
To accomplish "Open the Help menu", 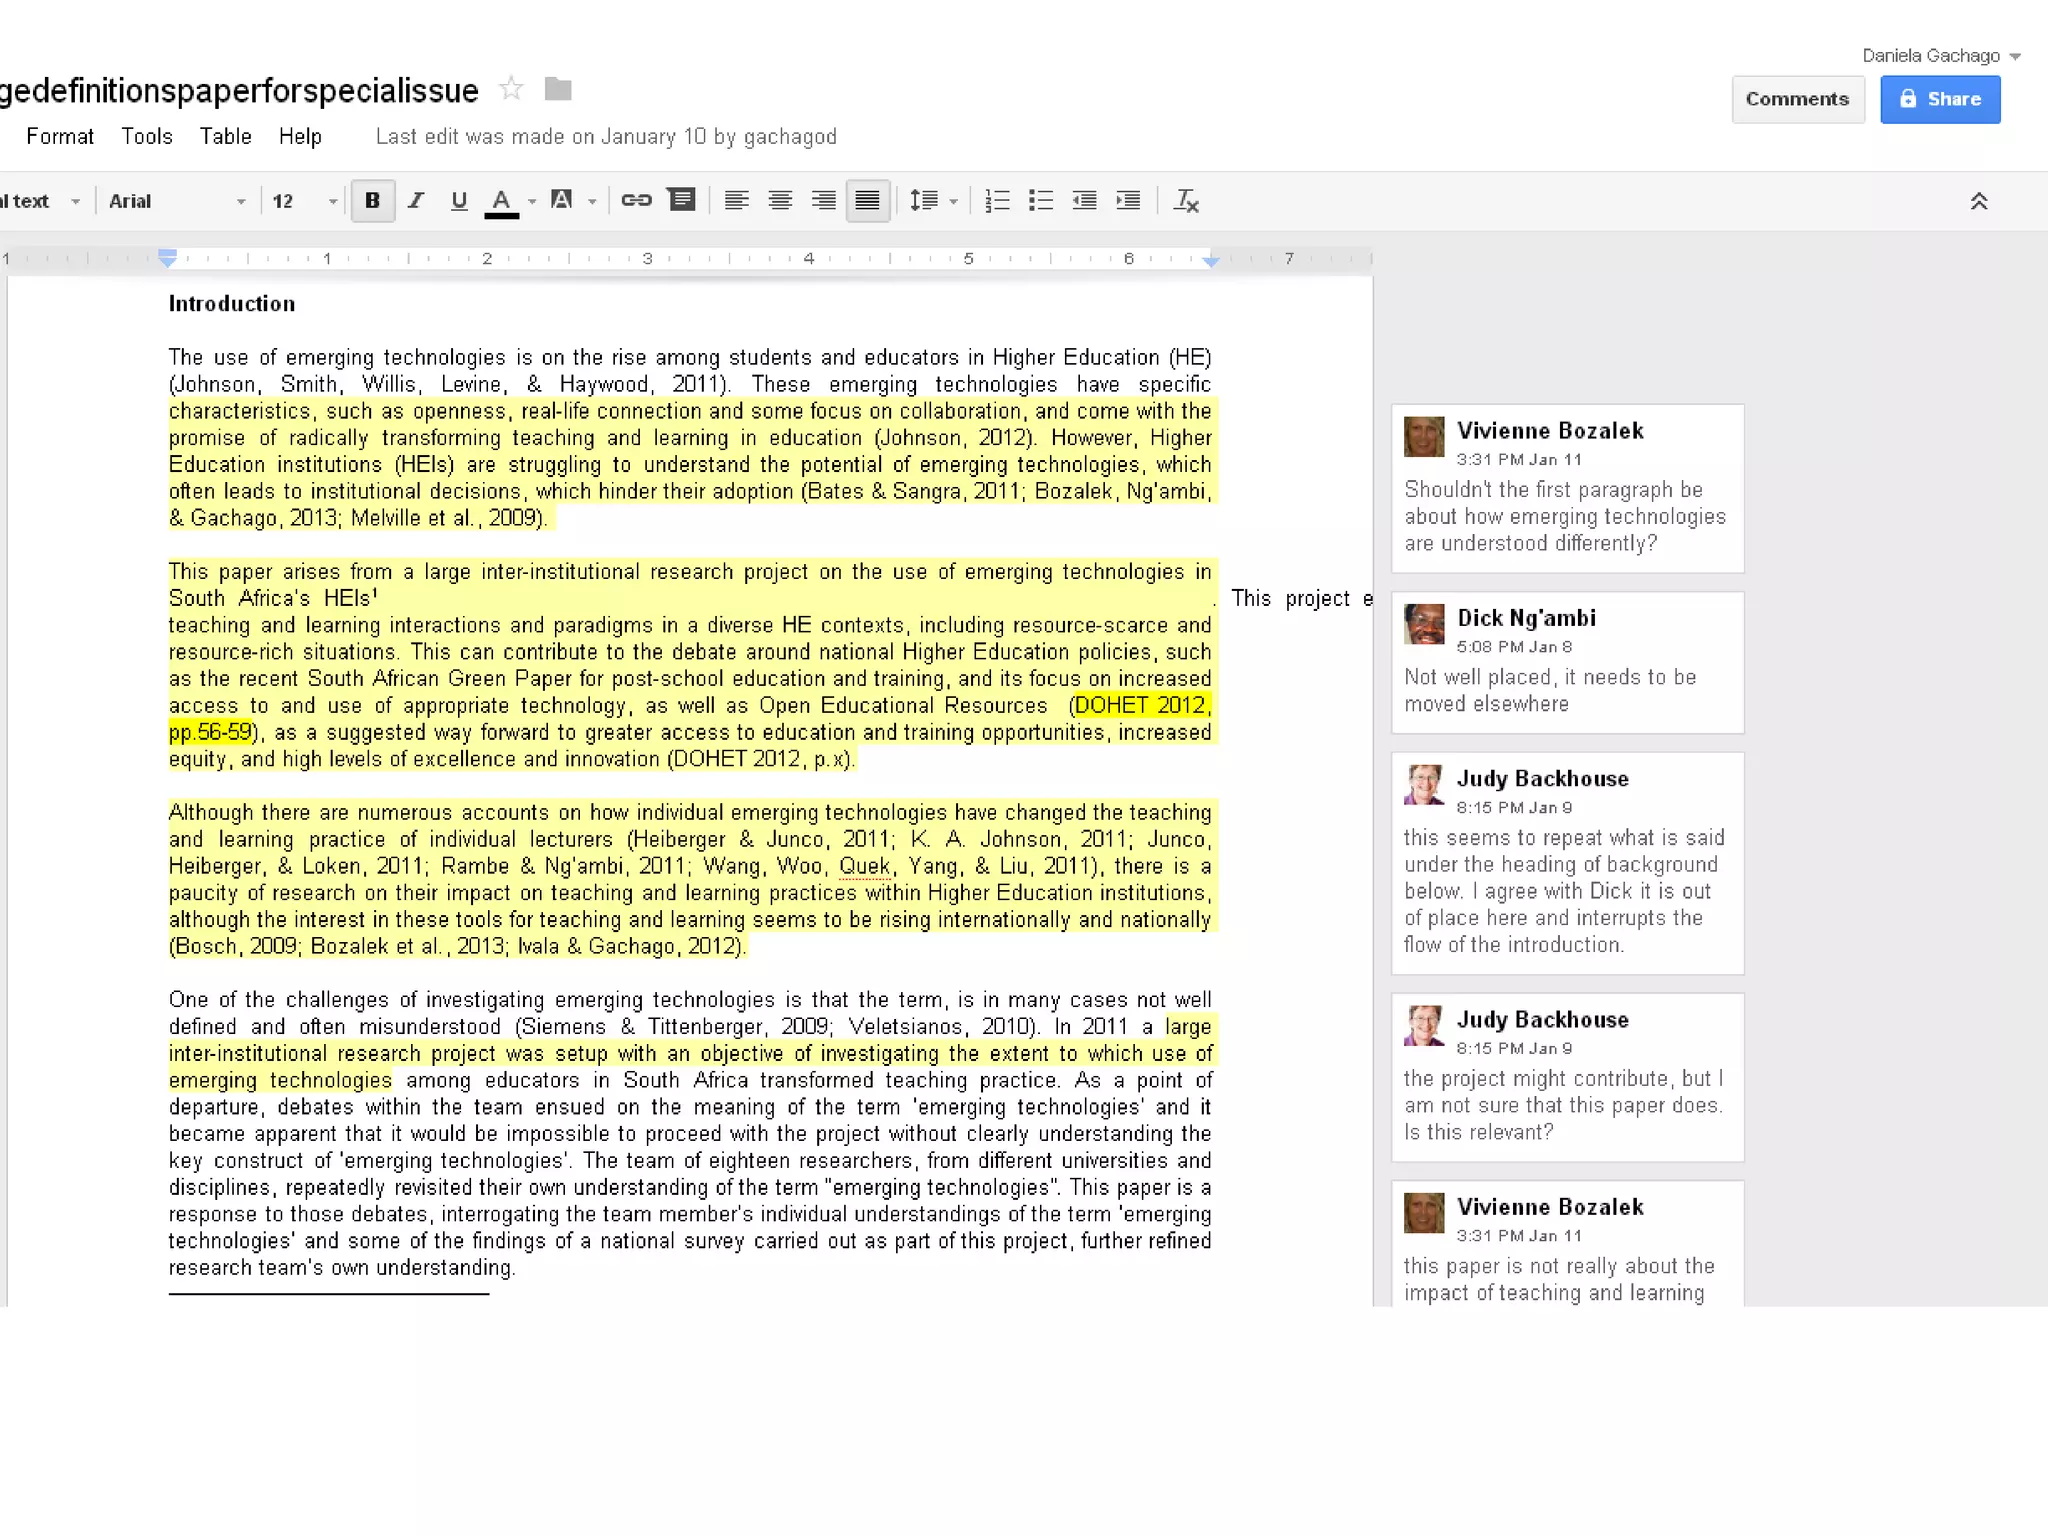I will click(x=300, y=136).
